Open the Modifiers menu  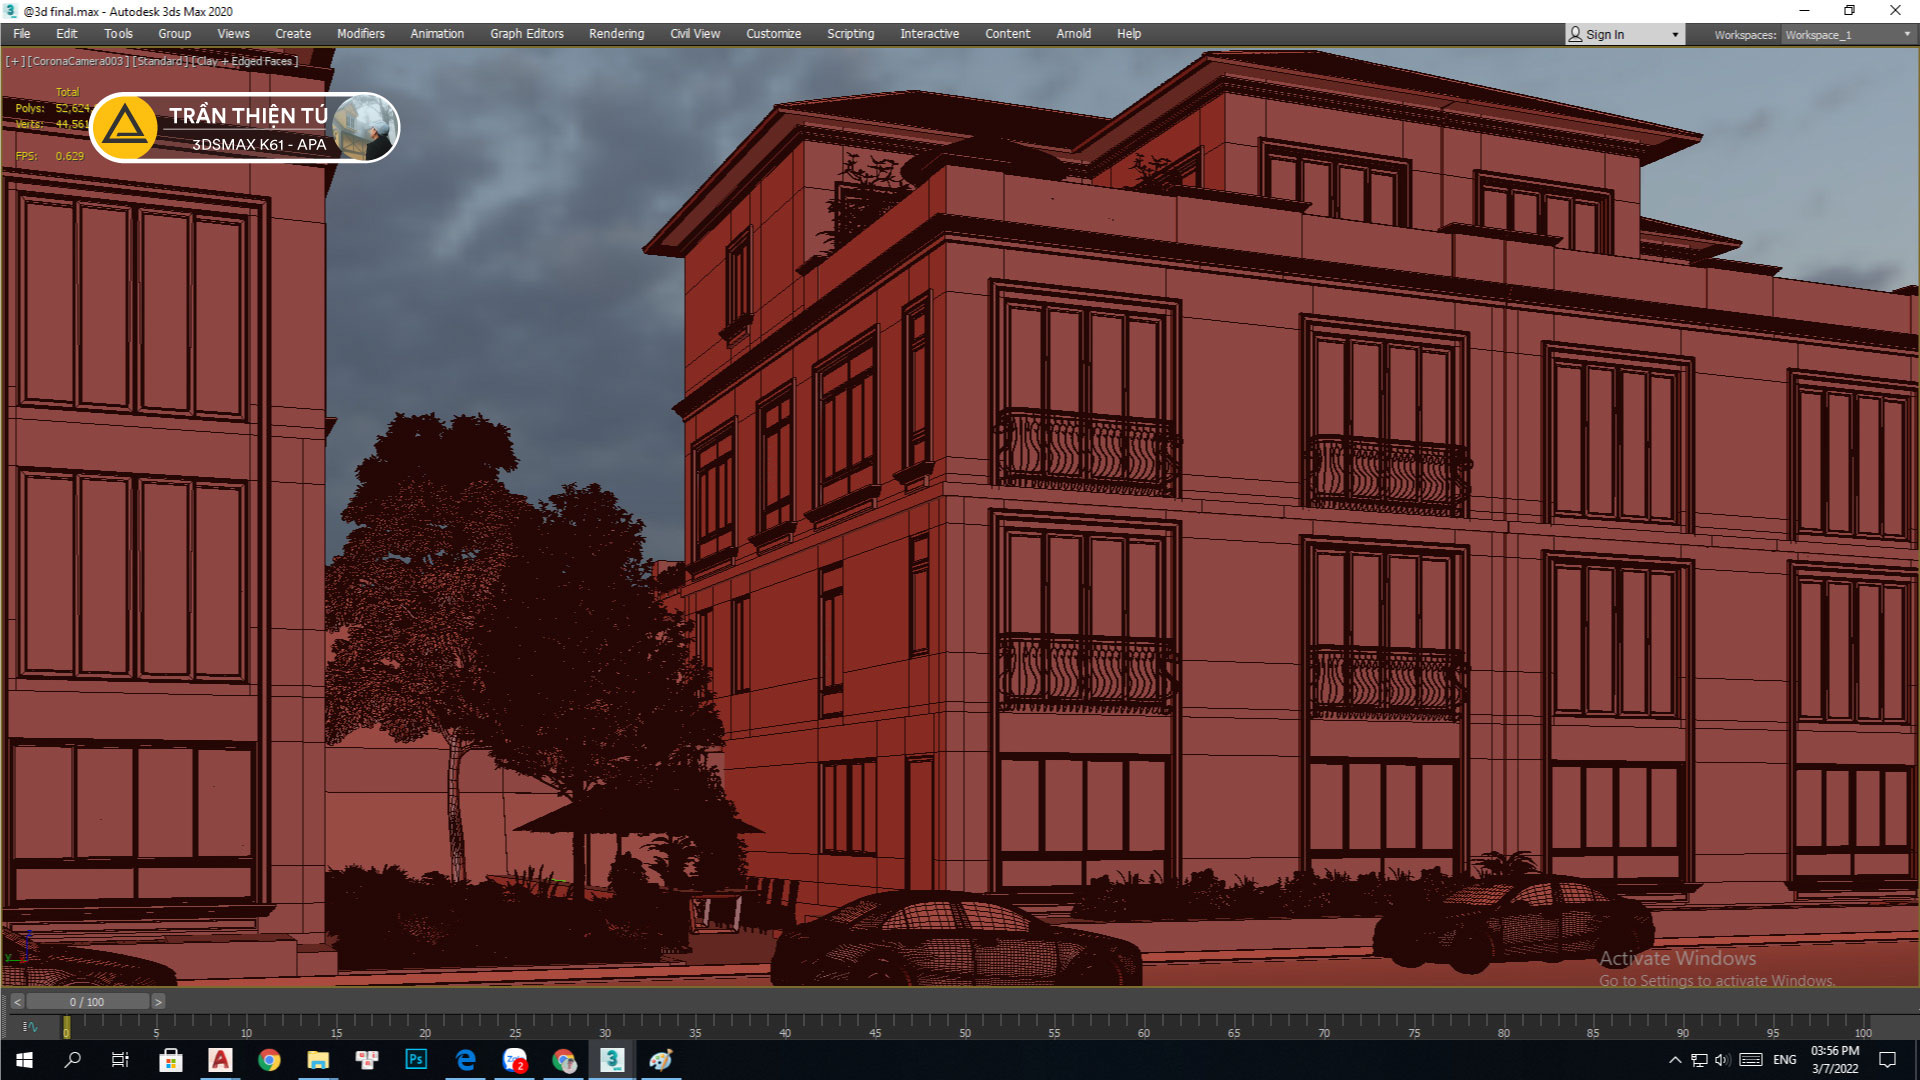(x=360, y=34)
